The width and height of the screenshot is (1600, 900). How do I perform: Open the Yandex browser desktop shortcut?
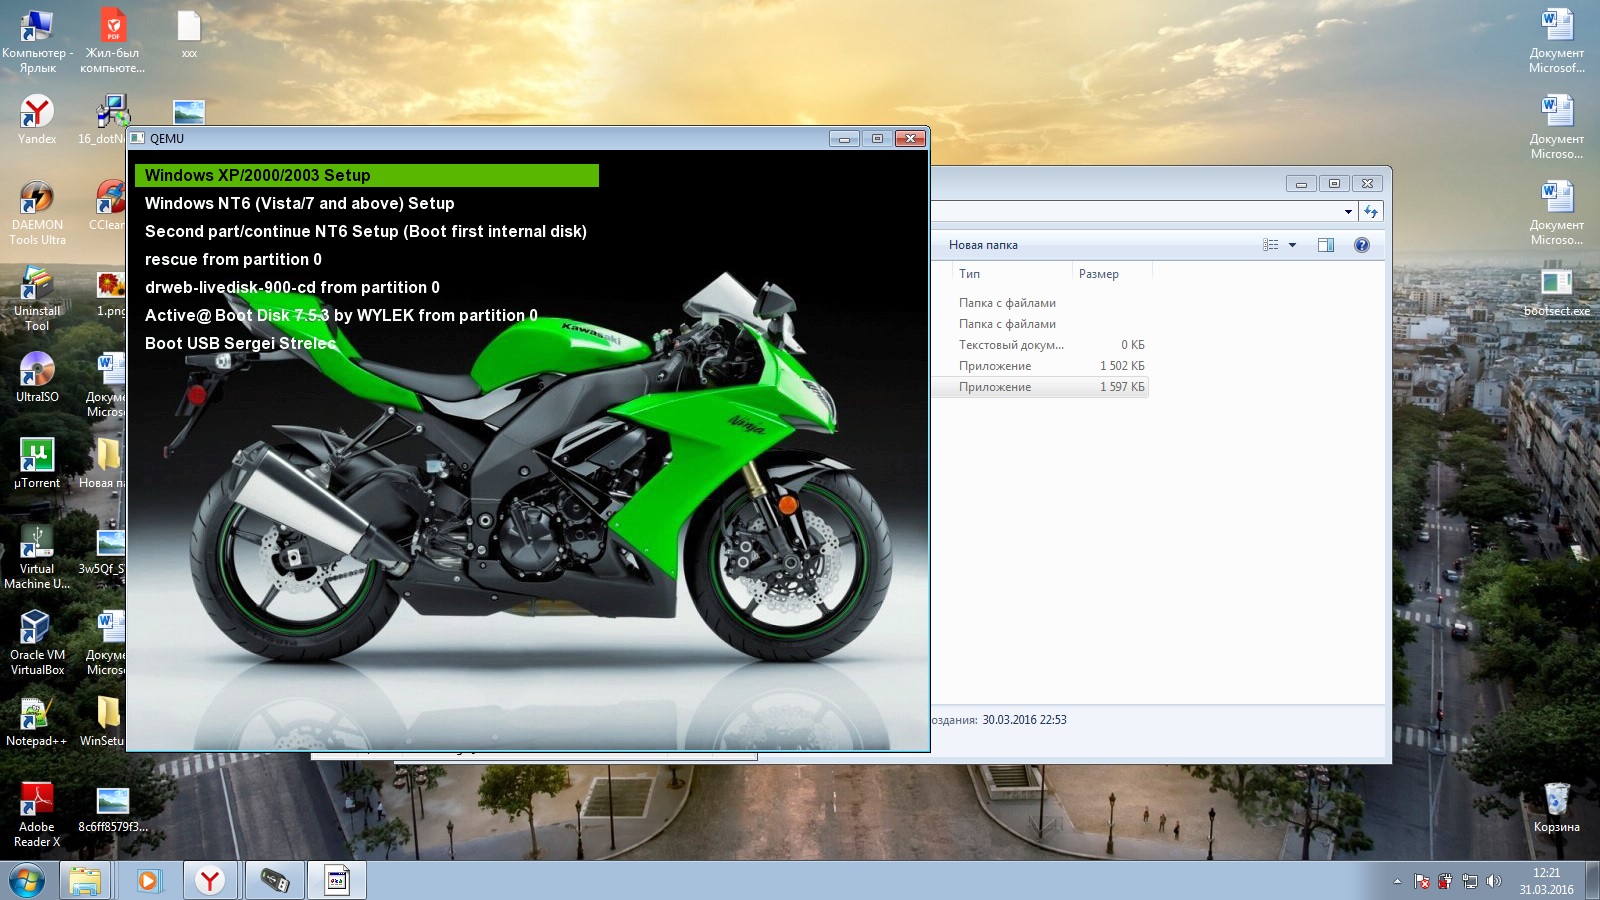(x=37, y=113)
